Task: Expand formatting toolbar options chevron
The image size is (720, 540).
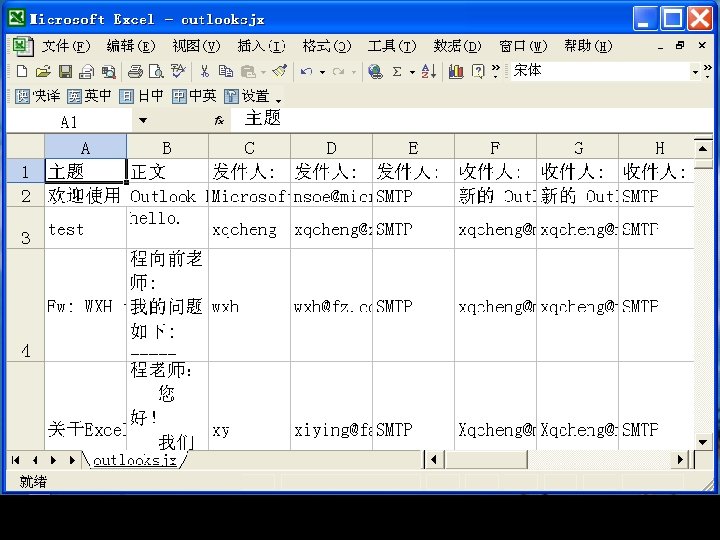Action: [708, 71]
